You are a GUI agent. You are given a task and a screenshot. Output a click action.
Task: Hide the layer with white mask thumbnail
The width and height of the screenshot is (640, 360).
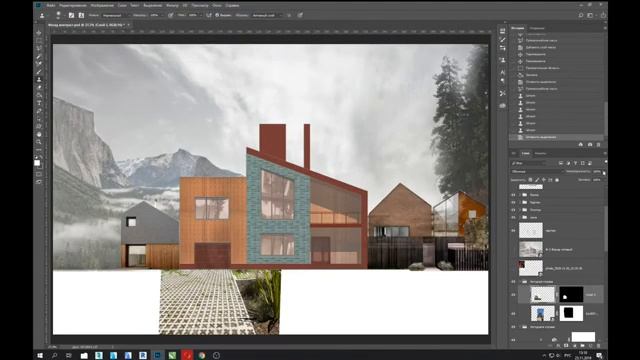pos(513,313)
